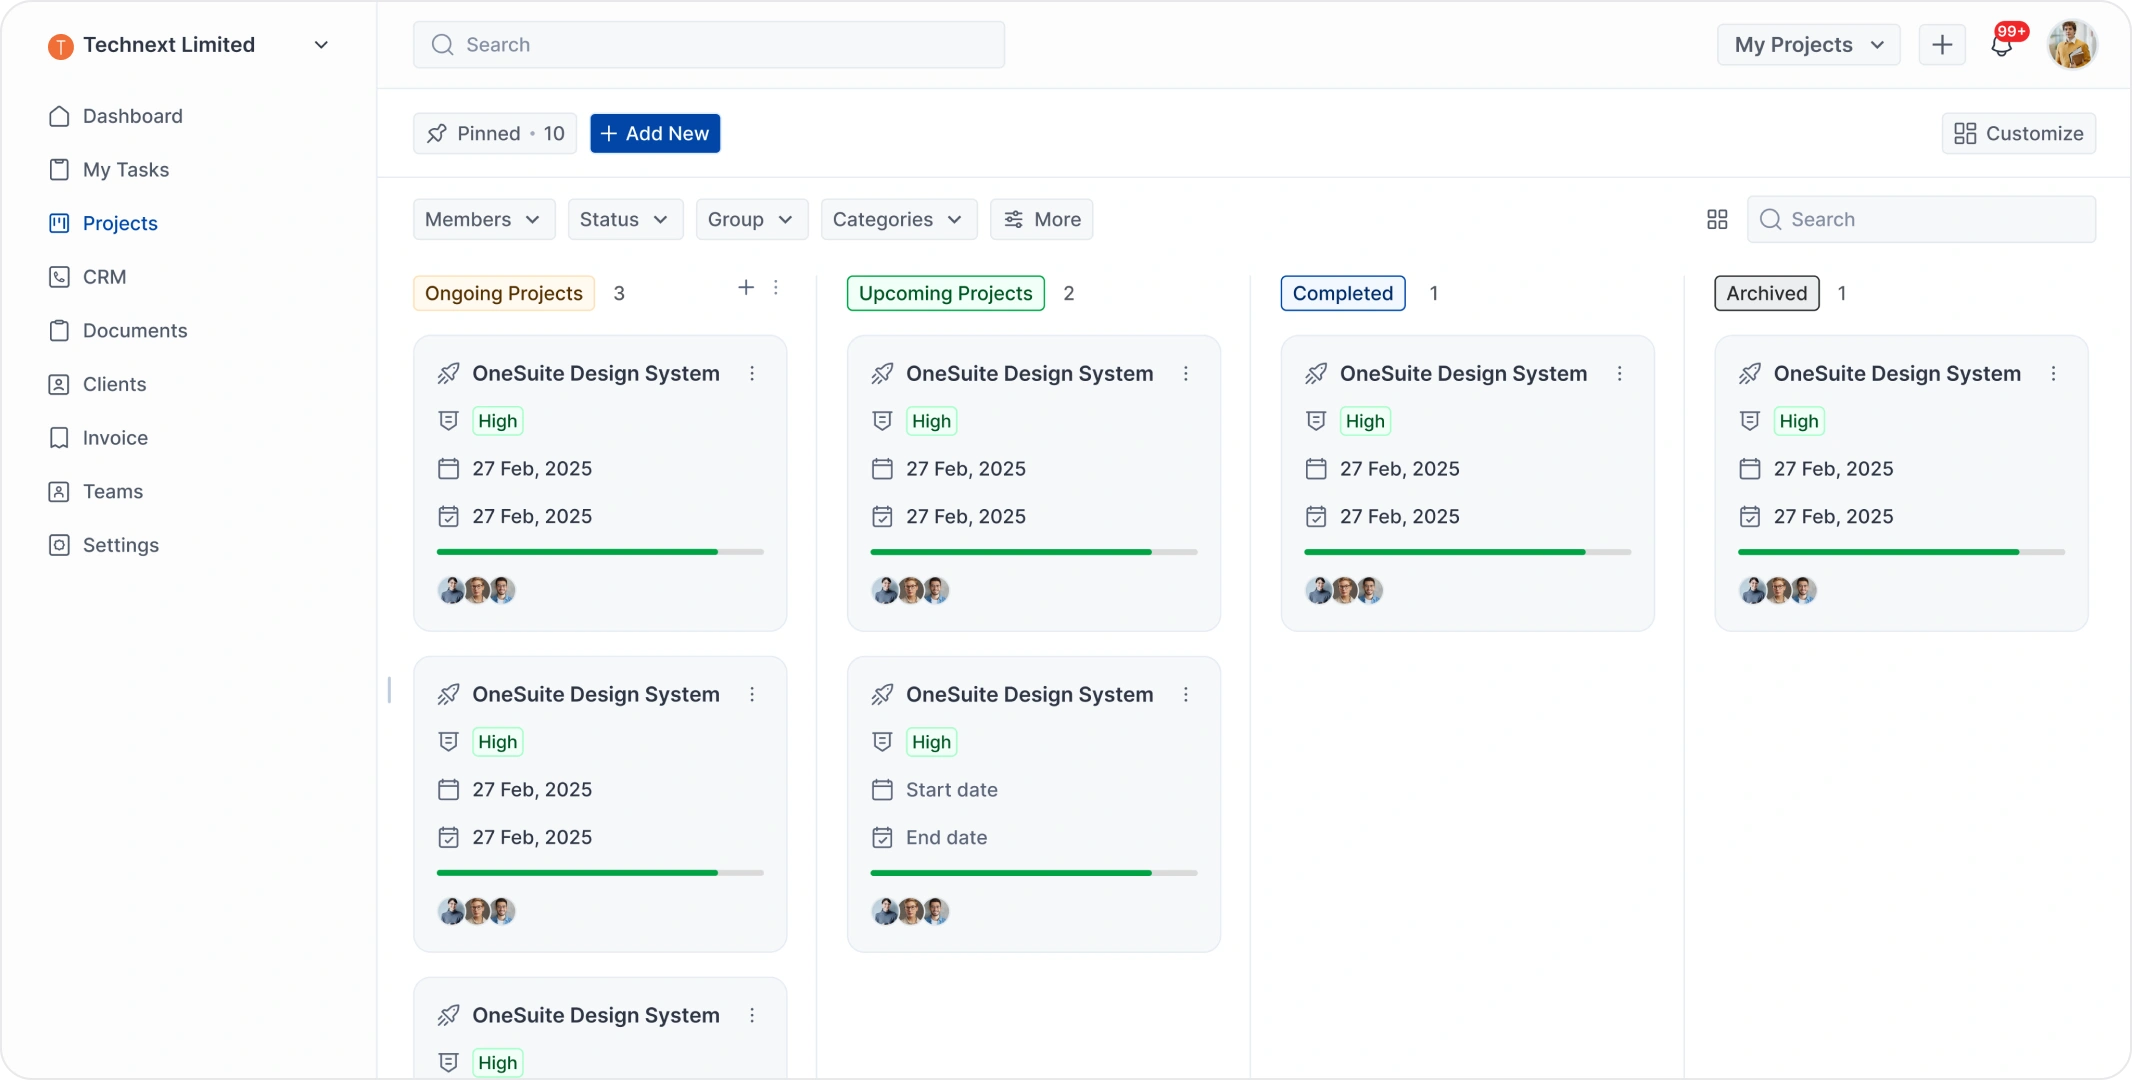This screenshot has width=2132, height=1080.
Task: Click the sidebar collapse handle
Action: coord(389,690)
